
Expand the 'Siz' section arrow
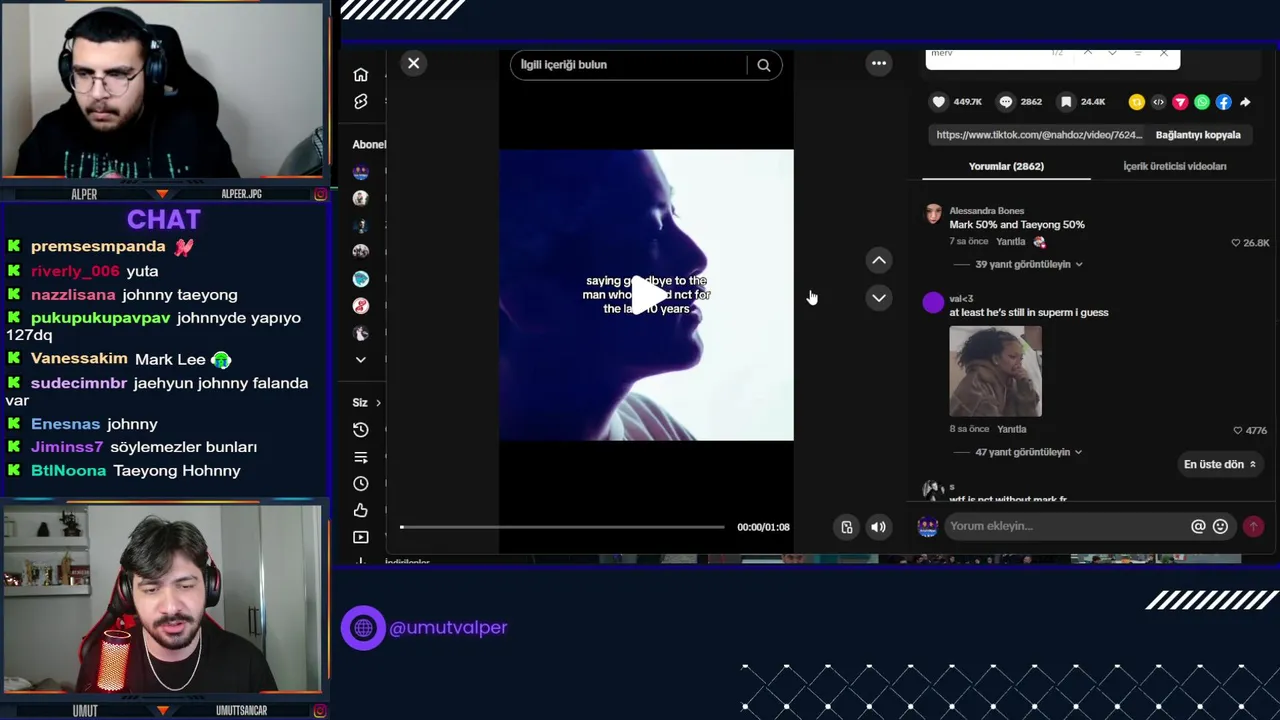[x=378, y=403]
